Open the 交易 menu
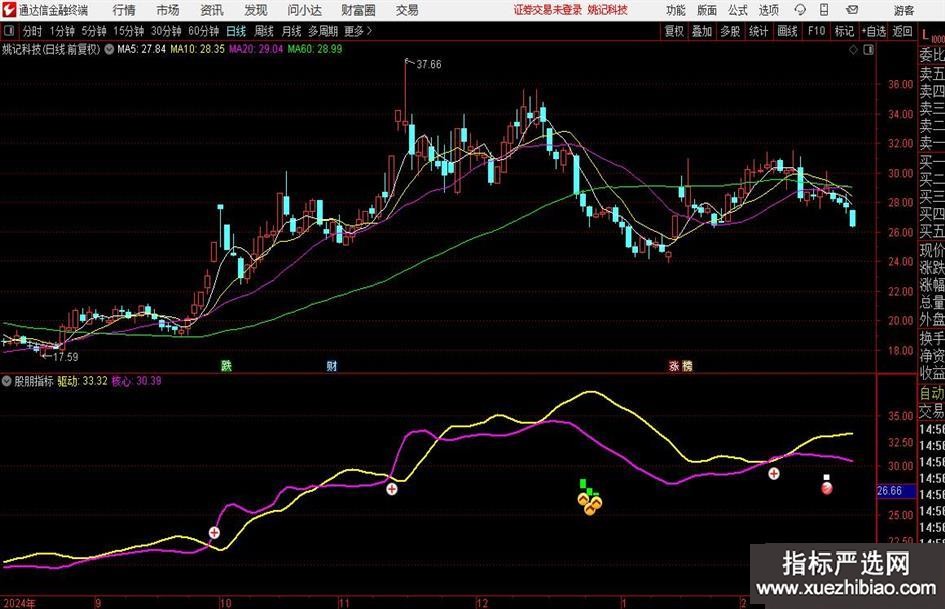 pos(407,10)
